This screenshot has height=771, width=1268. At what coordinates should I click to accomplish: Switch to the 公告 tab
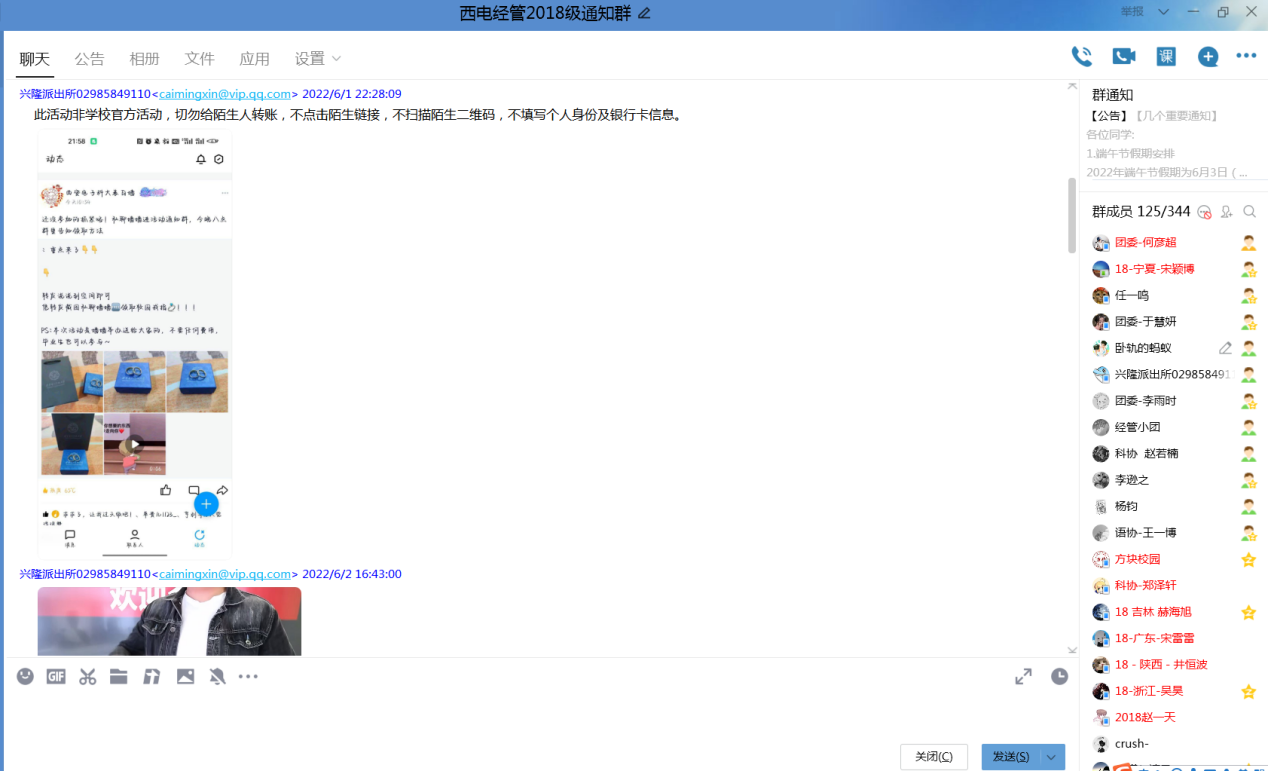tap(89, 59)
